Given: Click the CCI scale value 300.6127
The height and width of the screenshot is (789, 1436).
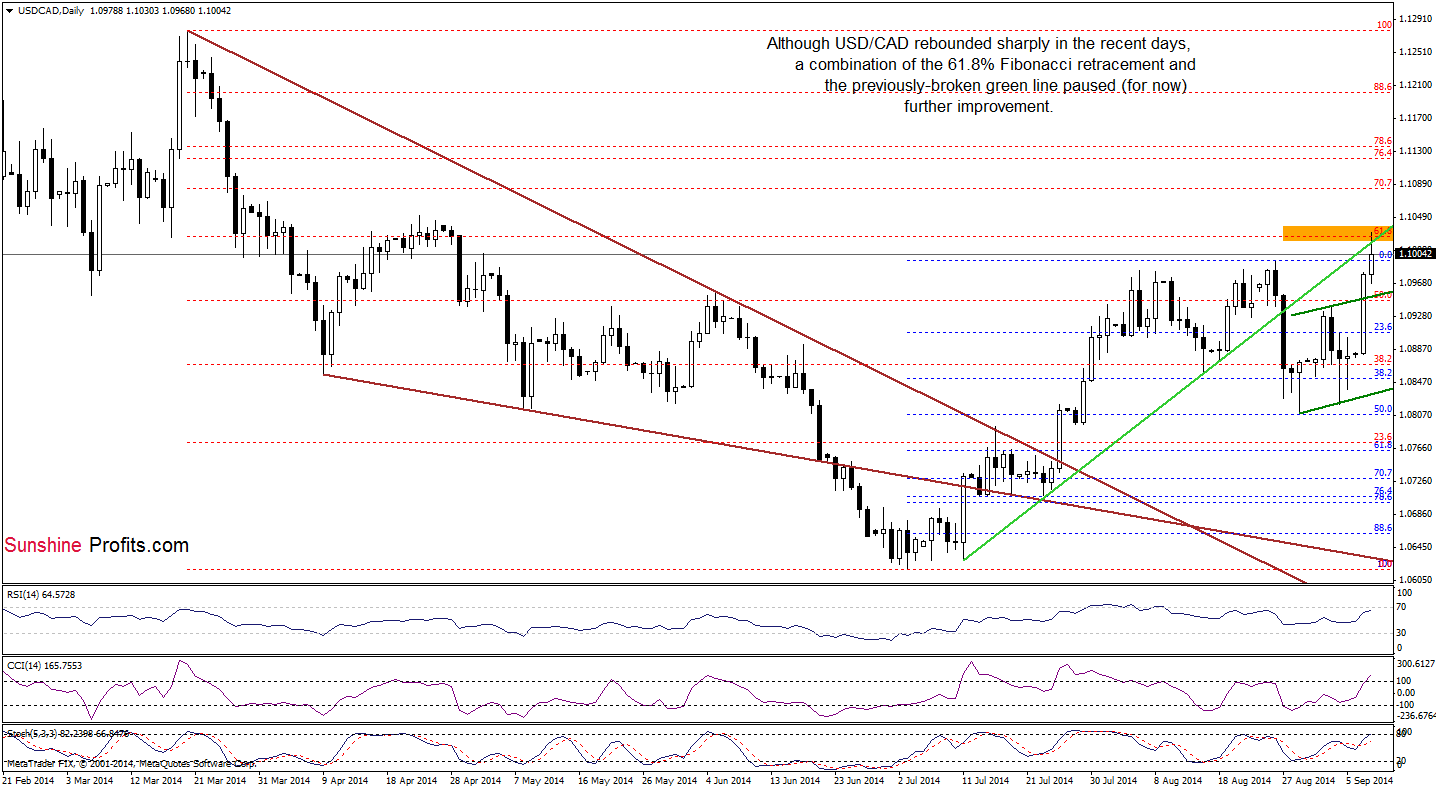Looking at the screenshot, I should [1414, 662].
